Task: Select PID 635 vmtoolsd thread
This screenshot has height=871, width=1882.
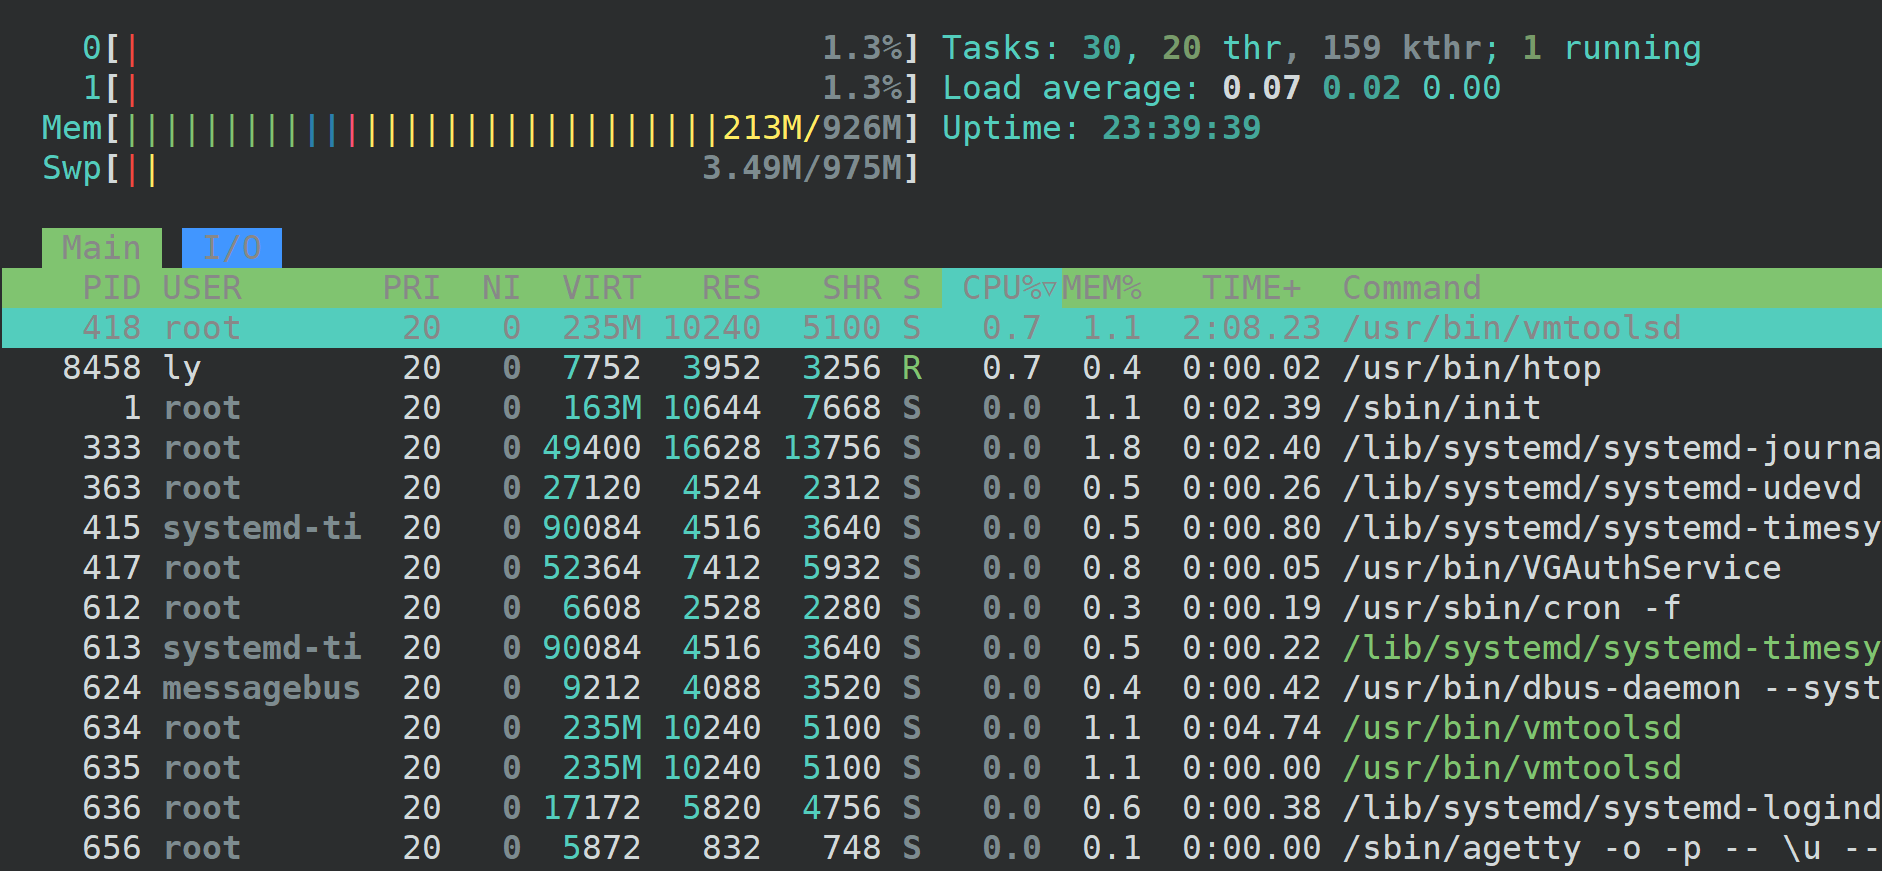Action: pyautogui.click(x=941, y=768)
